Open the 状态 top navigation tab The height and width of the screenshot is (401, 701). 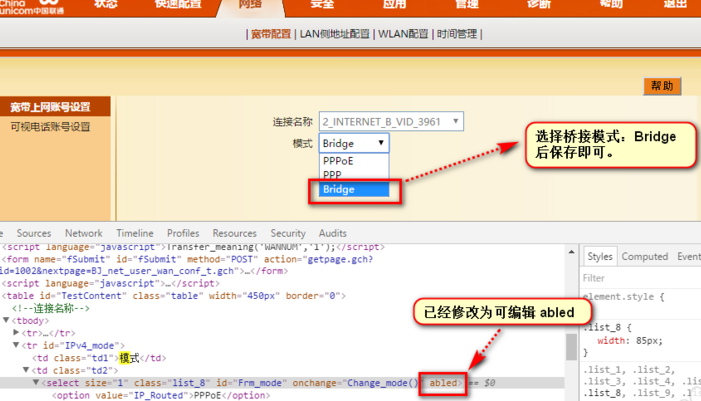[106, 4]
